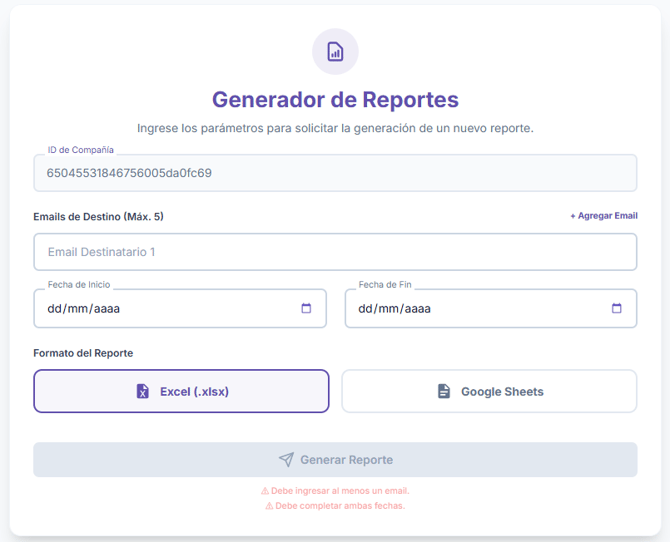This screenshot has height=542, width=670.
Task: Select the day segment of Fecha de Fin
Action: (366, 309)
